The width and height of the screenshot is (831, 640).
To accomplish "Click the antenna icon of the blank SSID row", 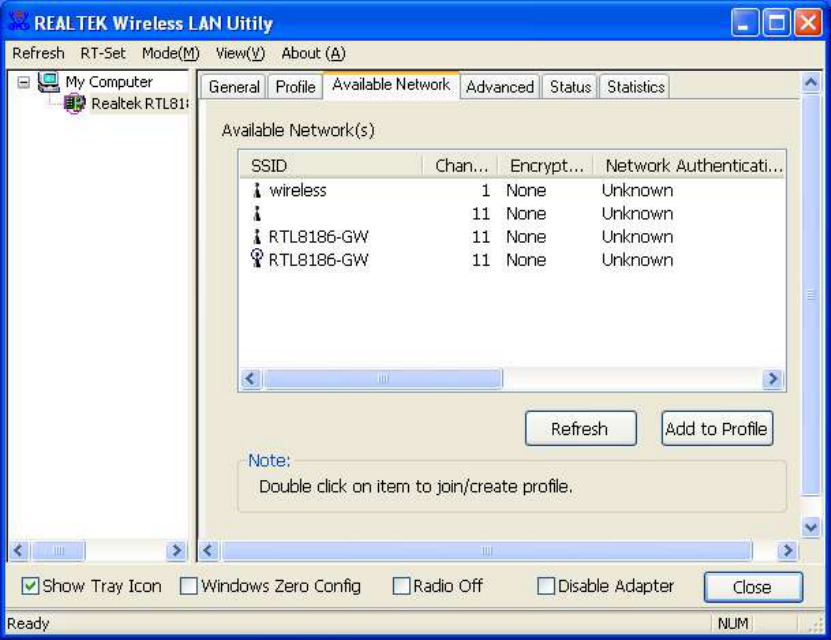I will (257, 214).
